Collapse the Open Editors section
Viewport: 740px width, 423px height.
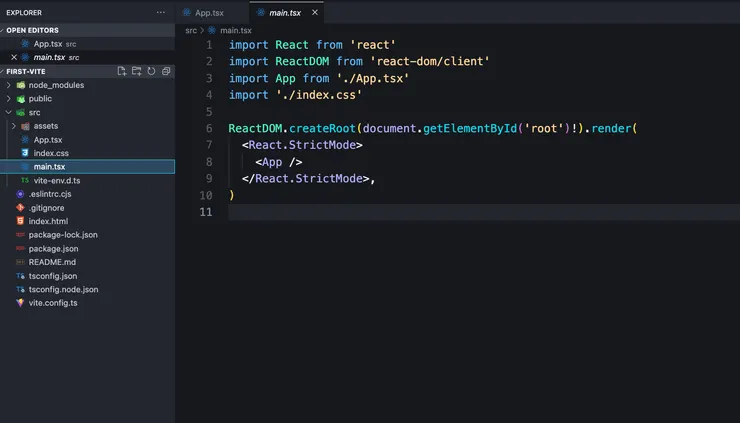coord(32,30)
